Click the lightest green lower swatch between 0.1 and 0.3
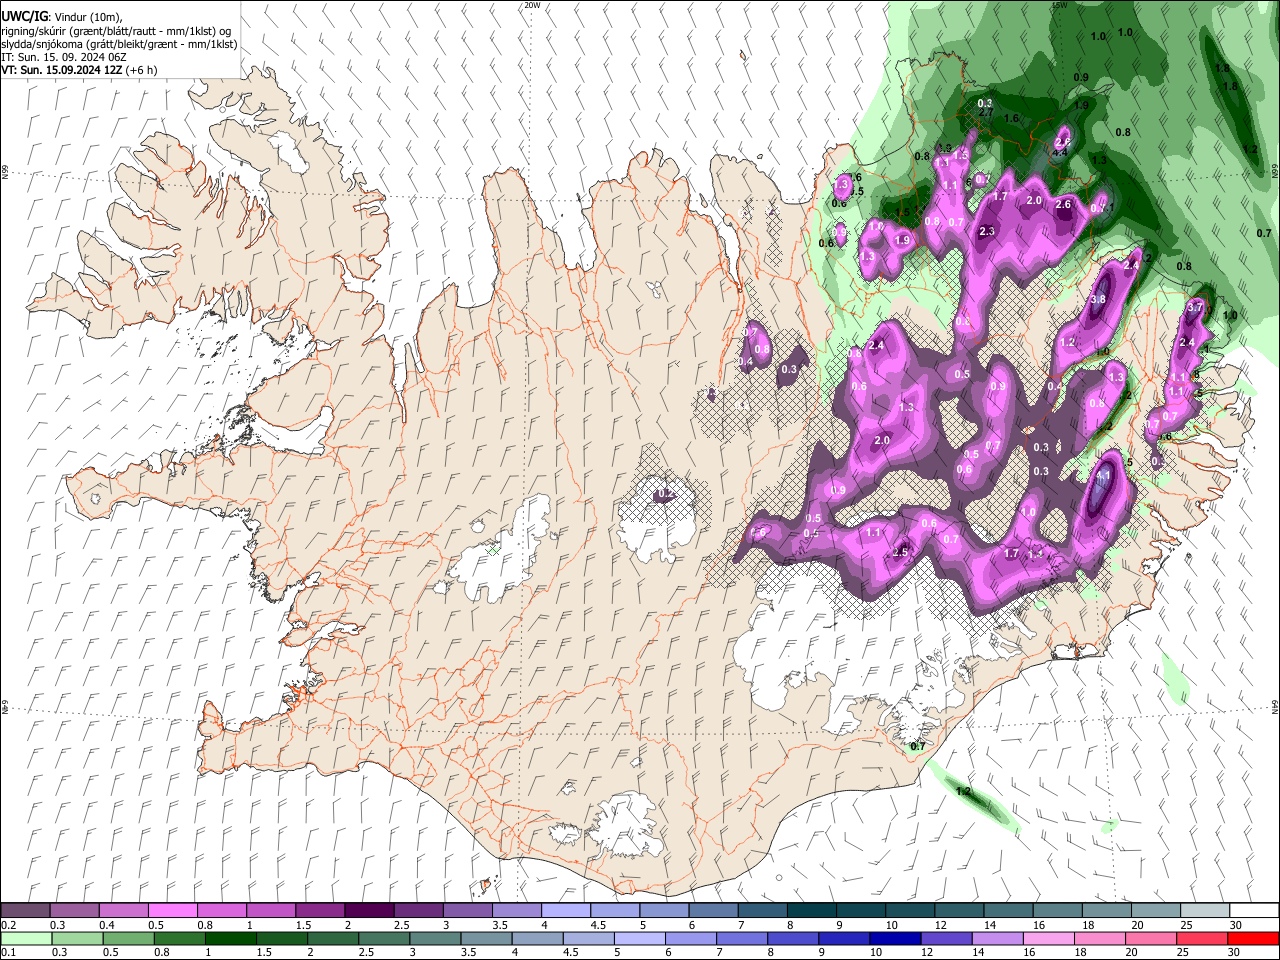1280x960 pixels. point(26,938)
